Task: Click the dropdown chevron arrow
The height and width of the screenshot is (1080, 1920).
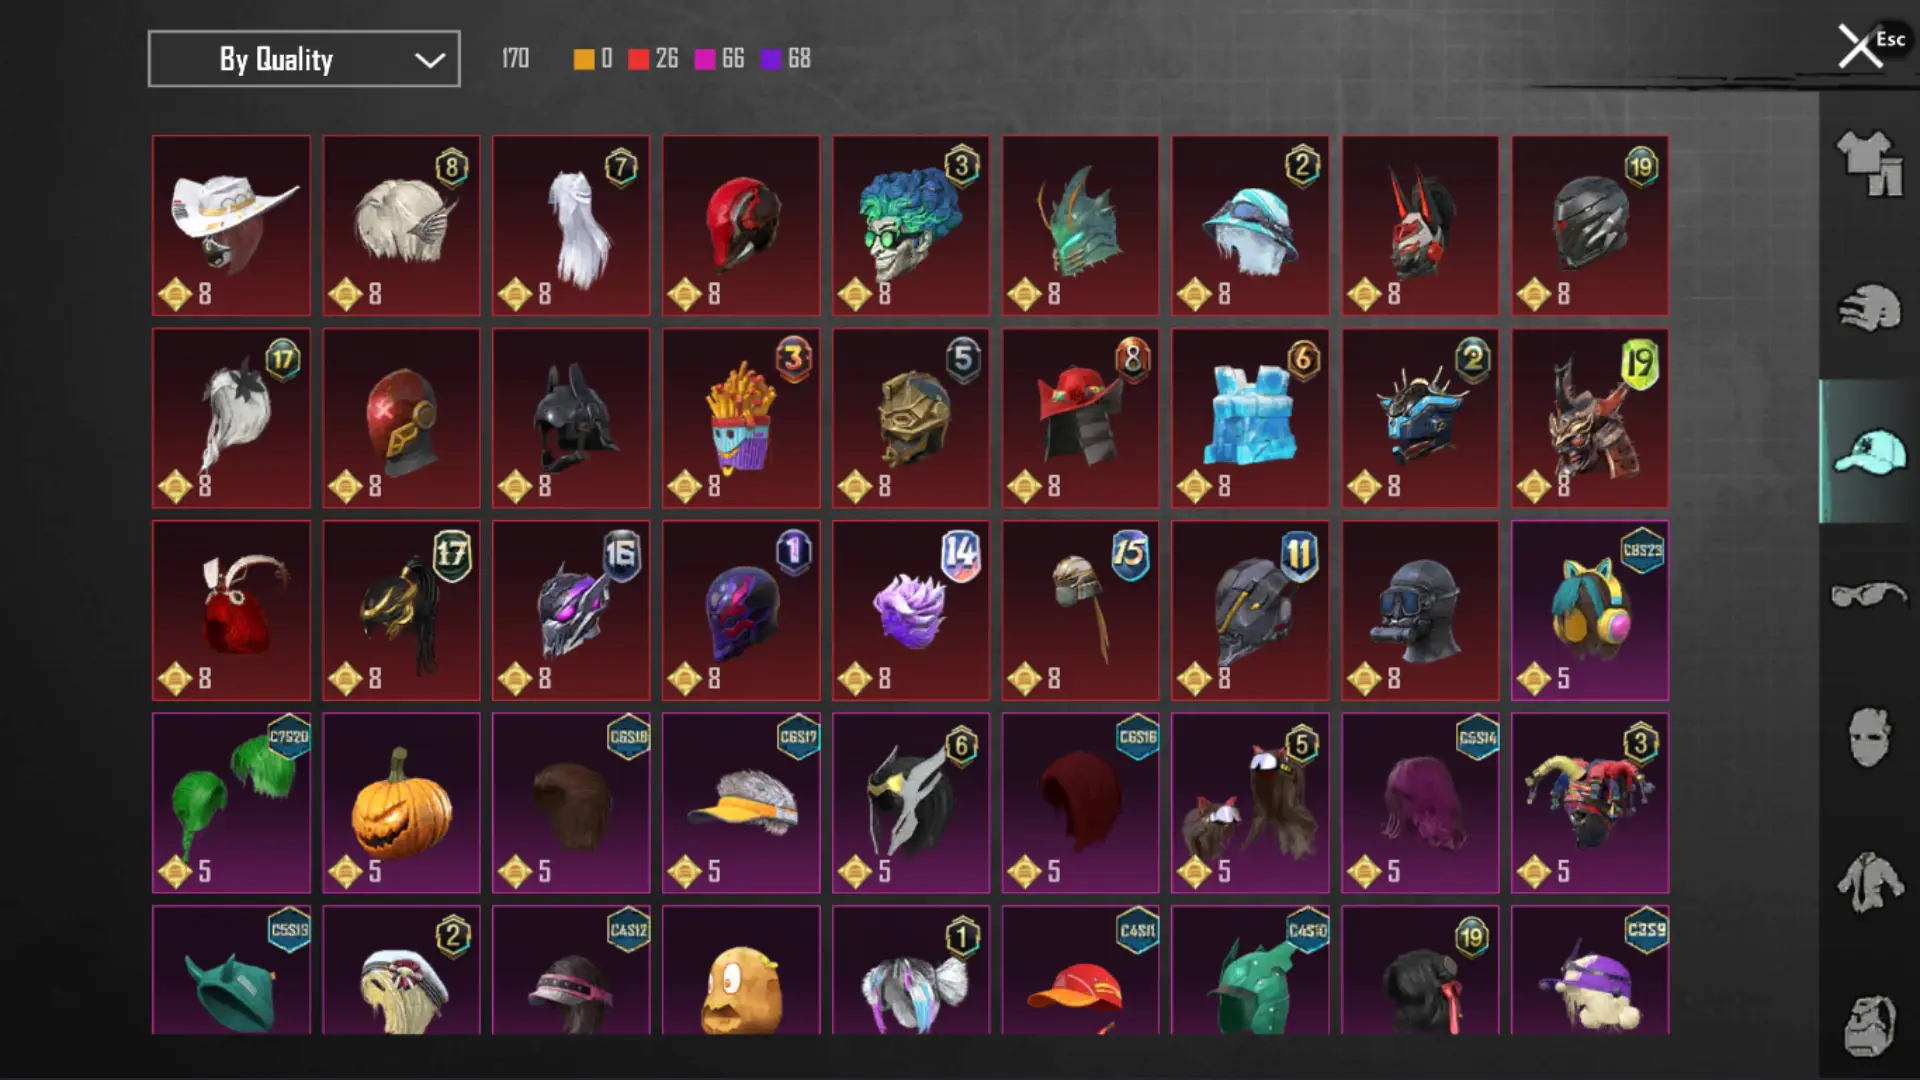Action: (x=430, y=60)
